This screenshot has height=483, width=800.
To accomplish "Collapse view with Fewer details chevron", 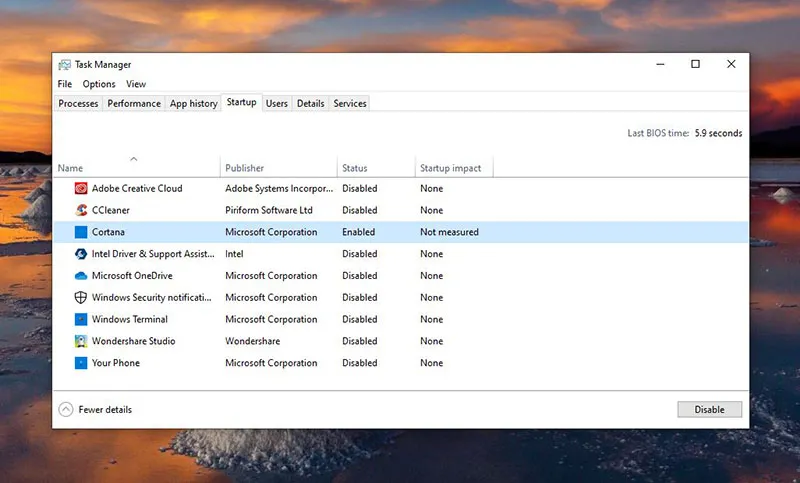I will 66,409.
